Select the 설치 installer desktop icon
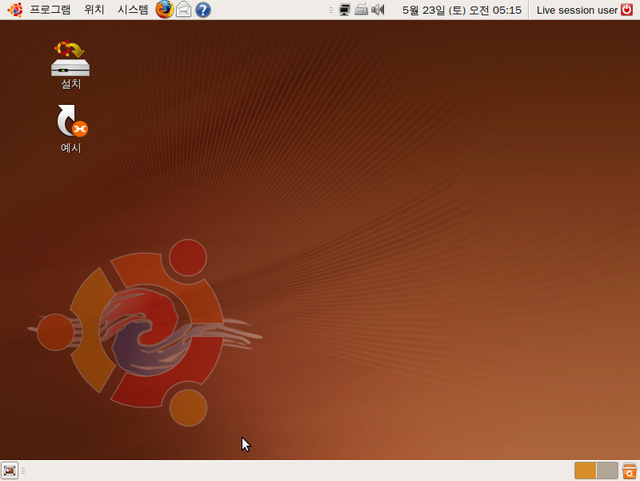640x481 pixels. [70, 60]
